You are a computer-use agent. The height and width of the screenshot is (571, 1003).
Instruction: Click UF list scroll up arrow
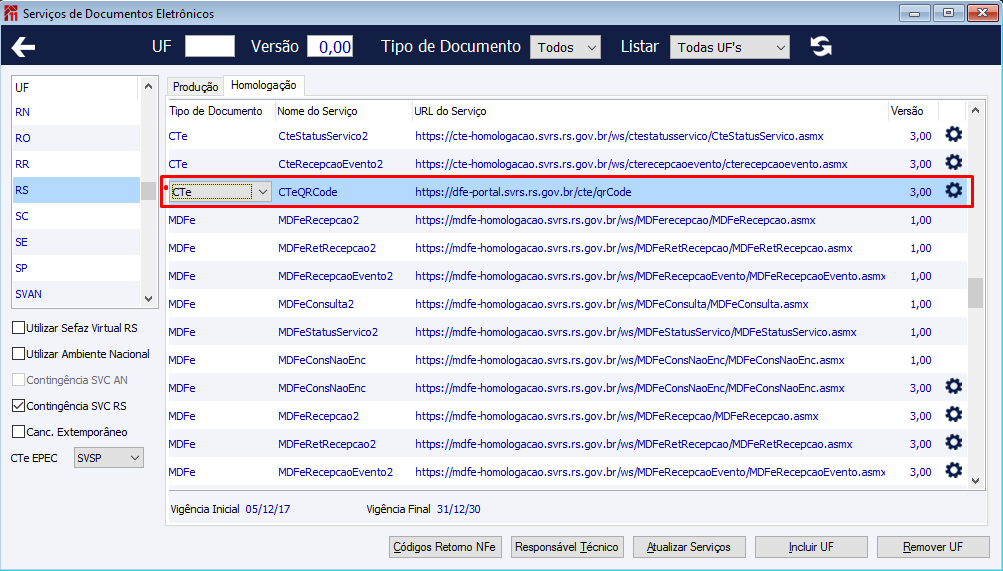[x=148, y=86]
